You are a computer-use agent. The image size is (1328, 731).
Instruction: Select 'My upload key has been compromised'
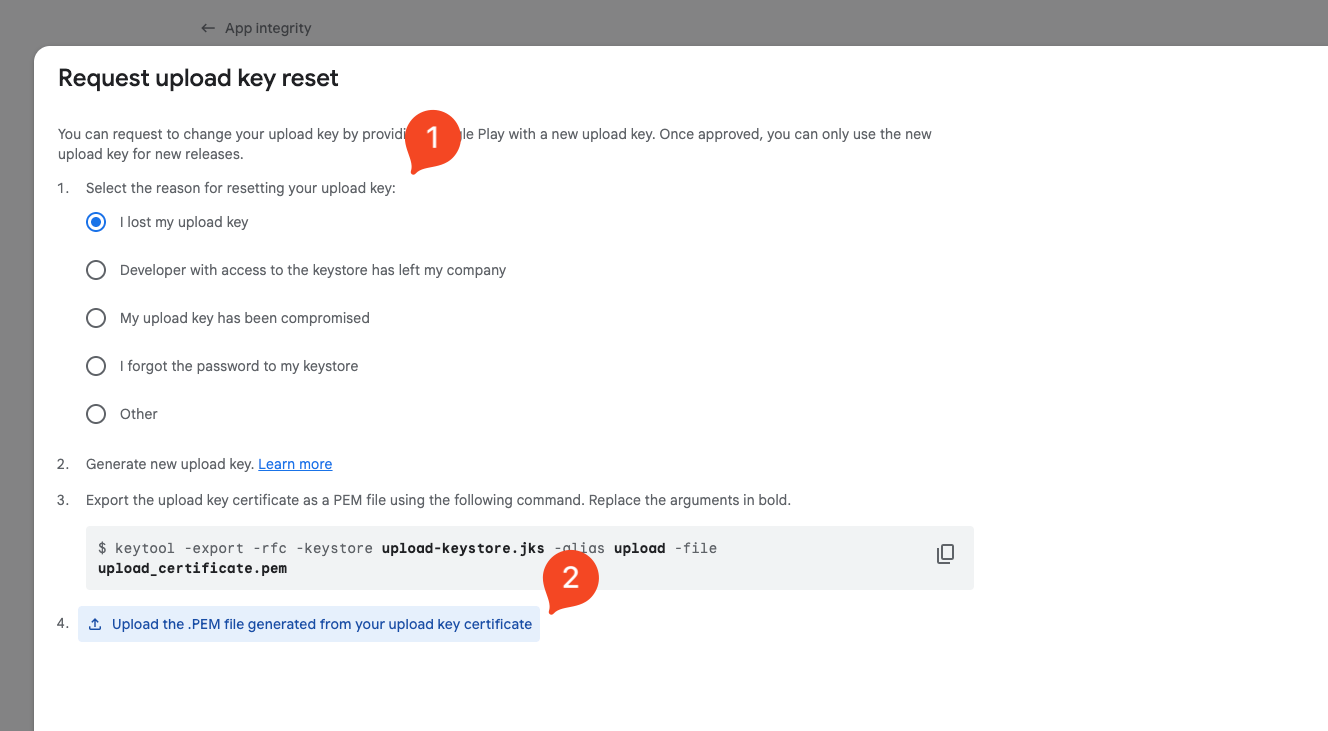pos(96,318)
